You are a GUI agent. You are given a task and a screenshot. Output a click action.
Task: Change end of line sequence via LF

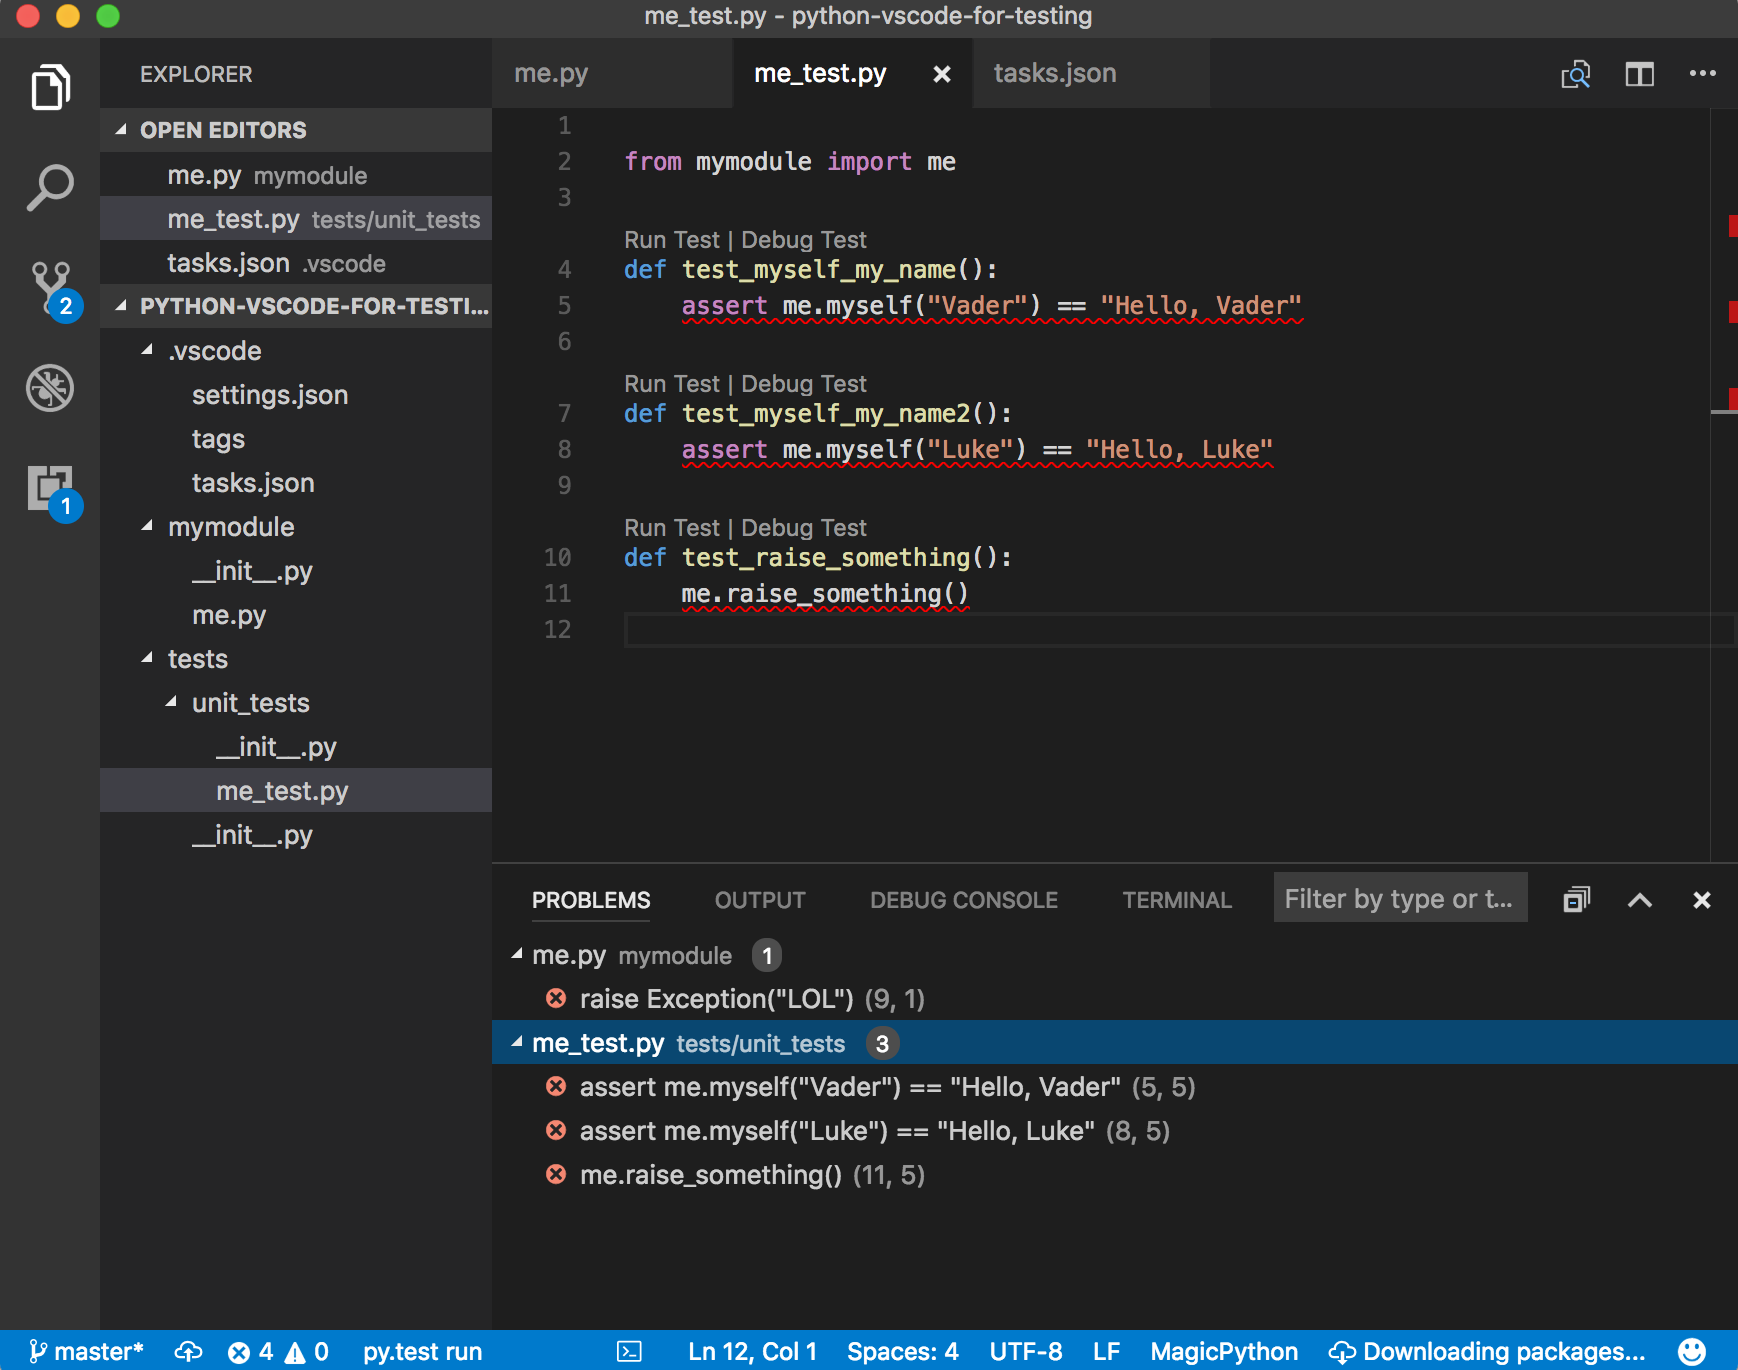click(x=1106, y=1352)
